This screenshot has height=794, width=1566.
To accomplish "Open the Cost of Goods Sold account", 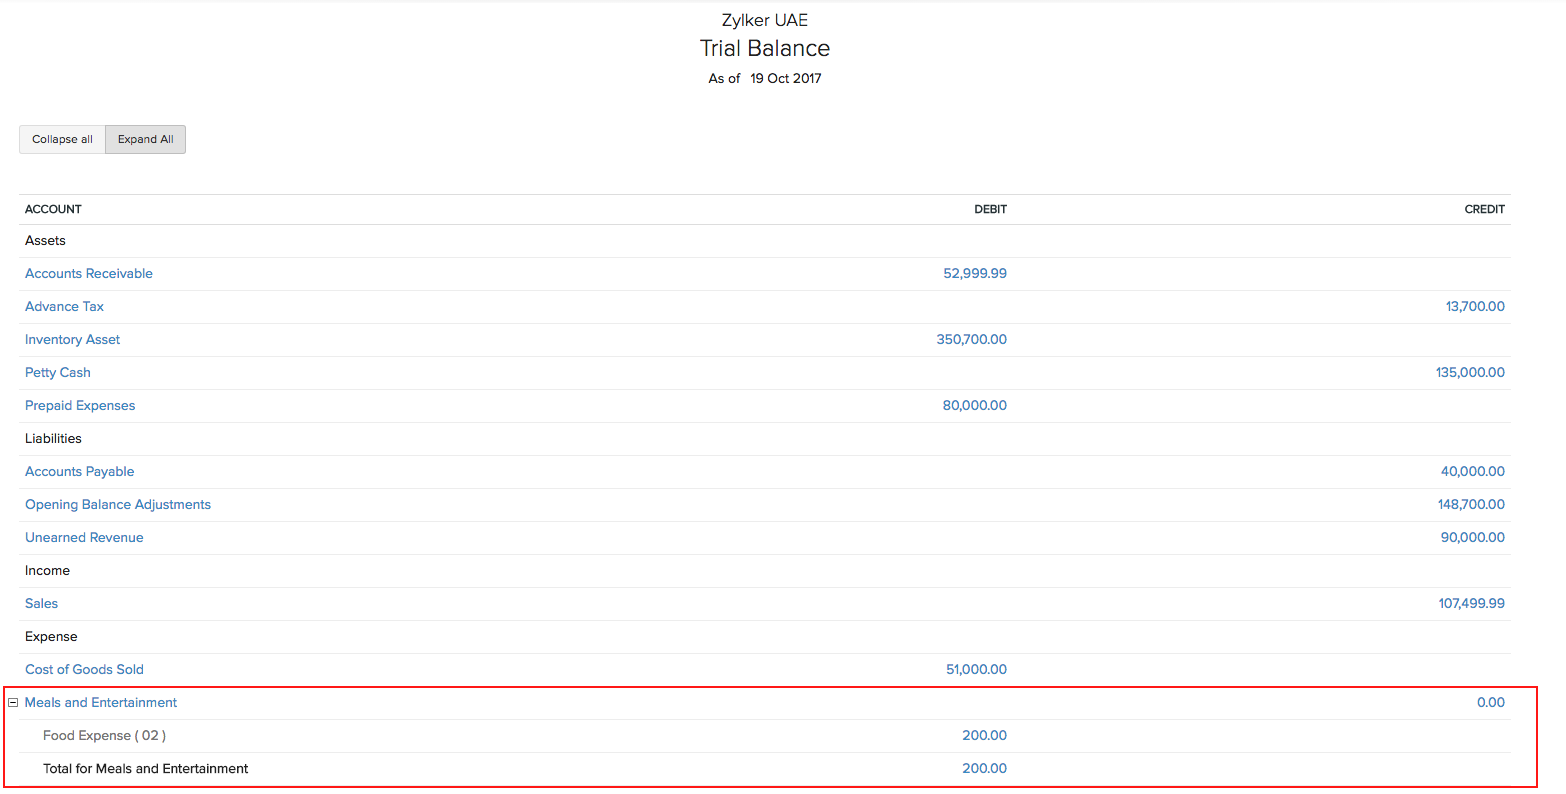I will click(x=84, y=670).
